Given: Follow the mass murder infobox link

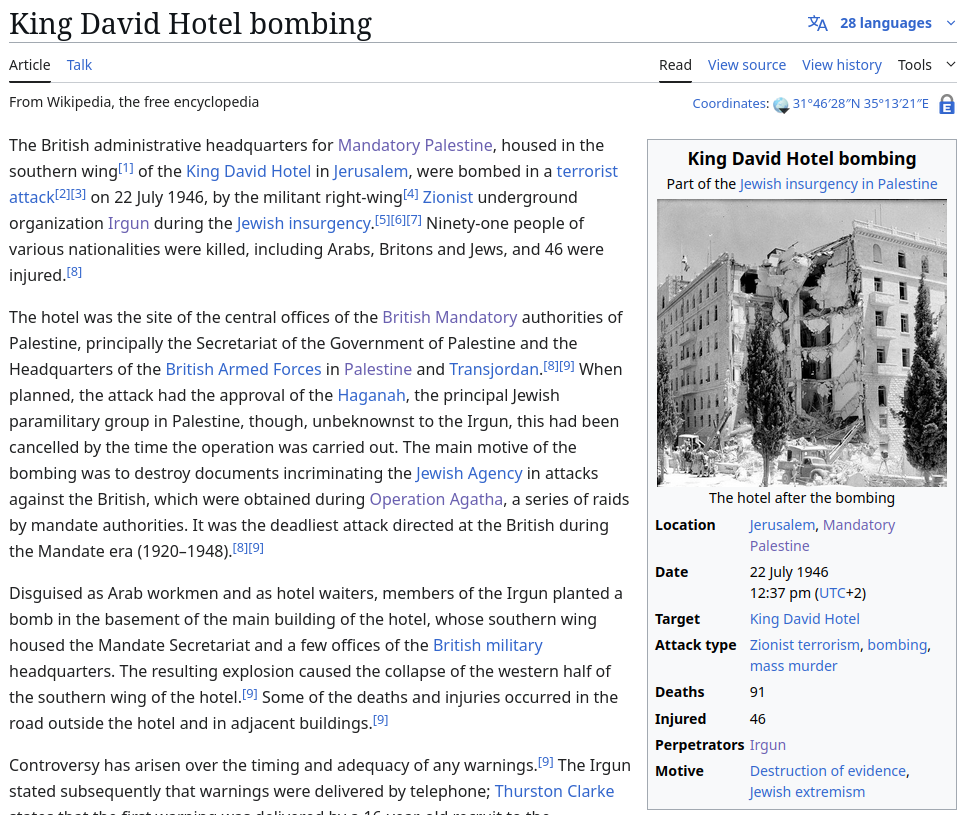Looking at the screenshot, I should click(x=793, y=666).
